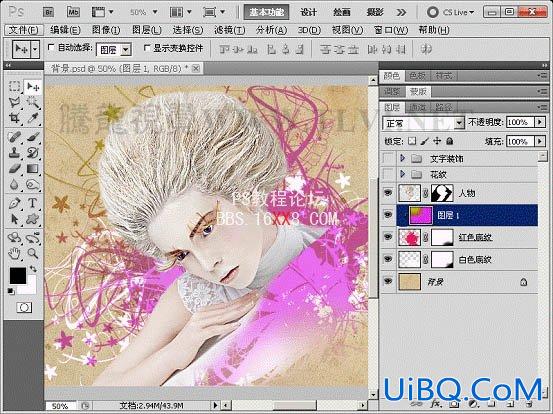Expand the 文字装饰 layer group
553x414 pixels.
402,158
